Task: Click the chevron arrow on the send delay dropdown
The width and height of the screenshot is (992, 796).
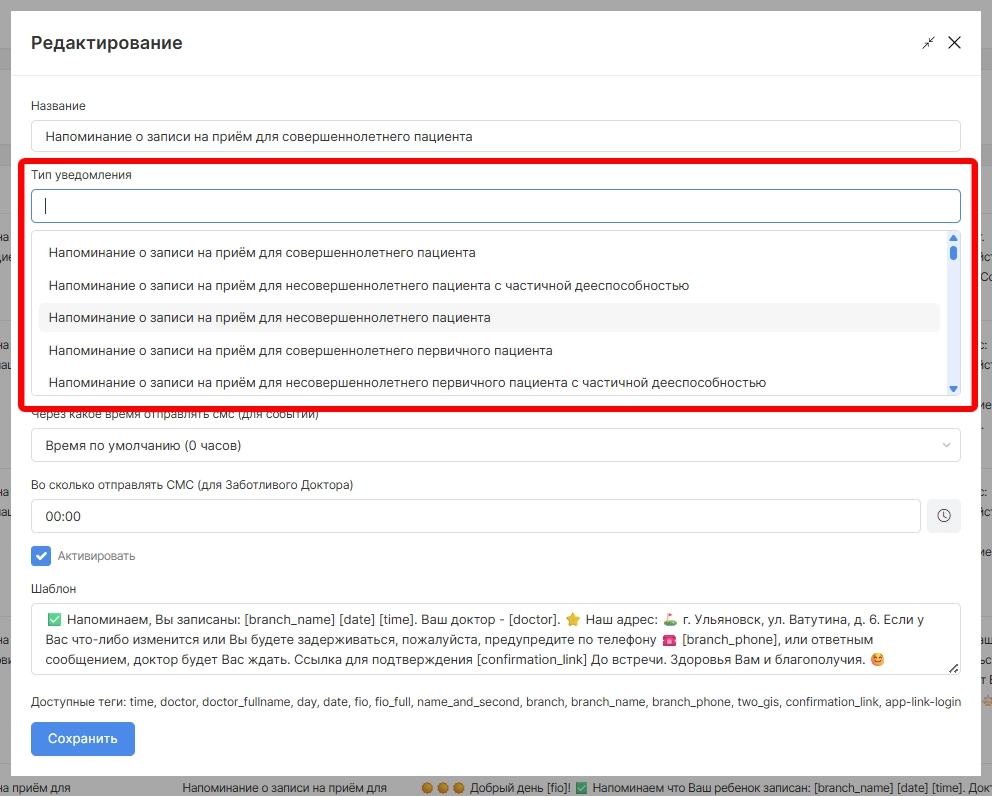Action: pos(946,445)
